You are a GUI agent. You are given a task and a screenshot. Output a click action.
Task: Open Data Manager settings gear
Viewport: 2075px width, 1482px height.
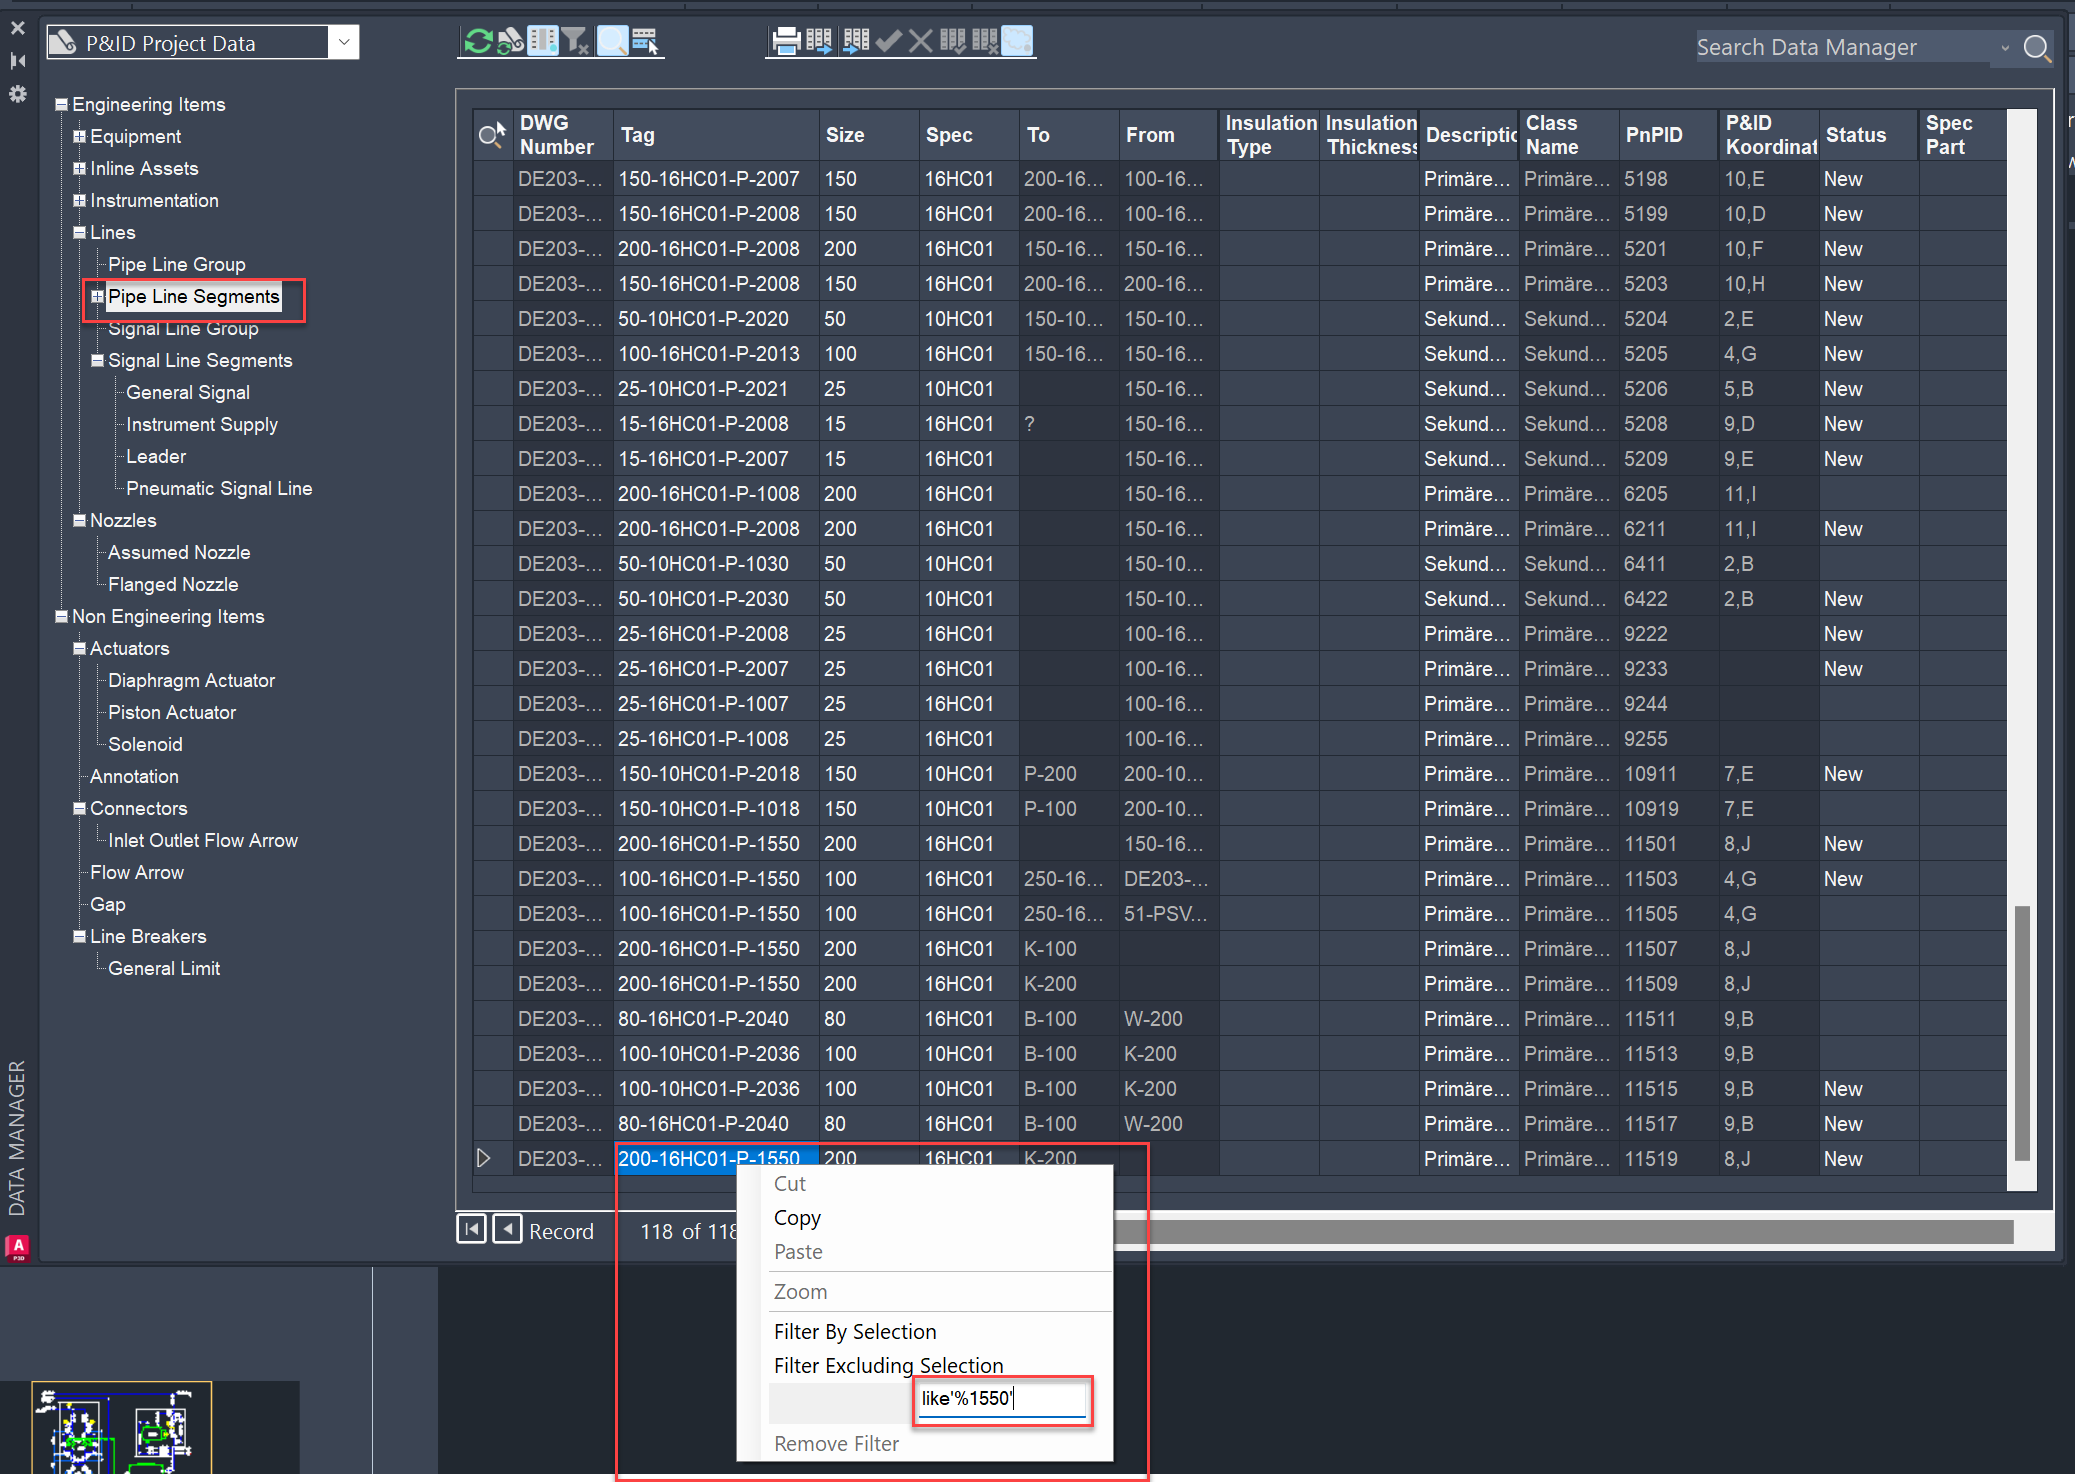[x=17, y=94]
